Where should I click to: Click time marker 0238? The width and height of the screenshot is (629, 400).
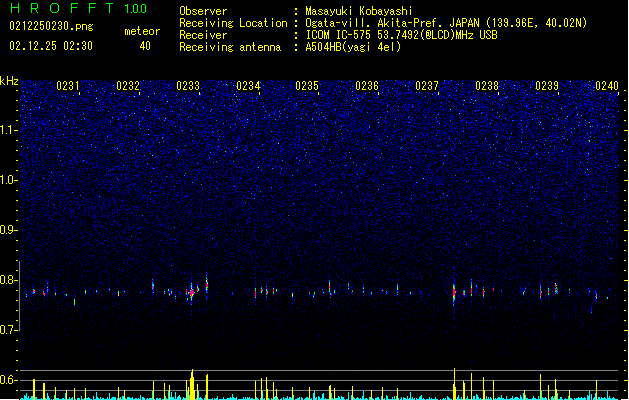(487, 86)
